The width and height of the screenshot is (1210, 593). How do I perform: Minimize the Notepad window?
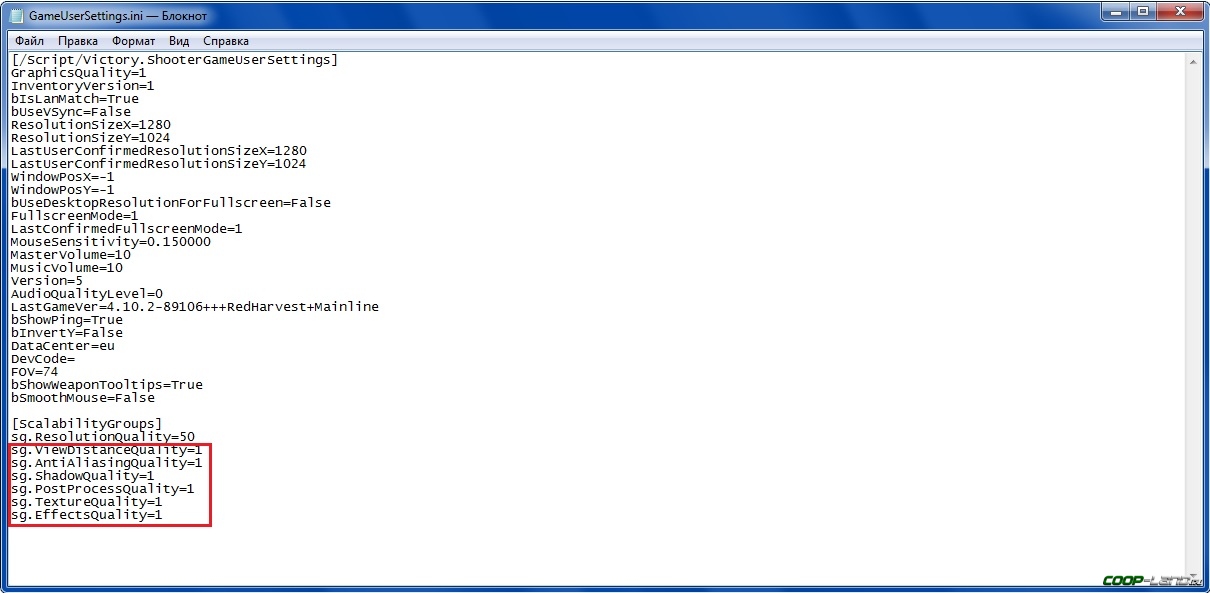point(1113,14)
